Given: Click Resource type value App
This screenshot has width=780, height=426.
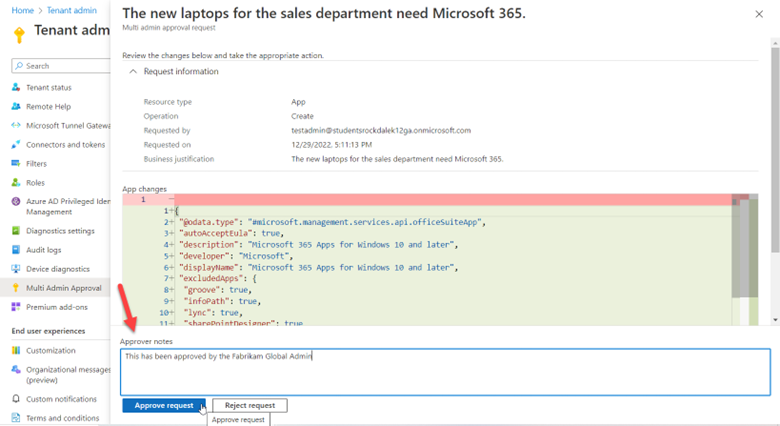Looking at the screenshot, I should (298, 102).
